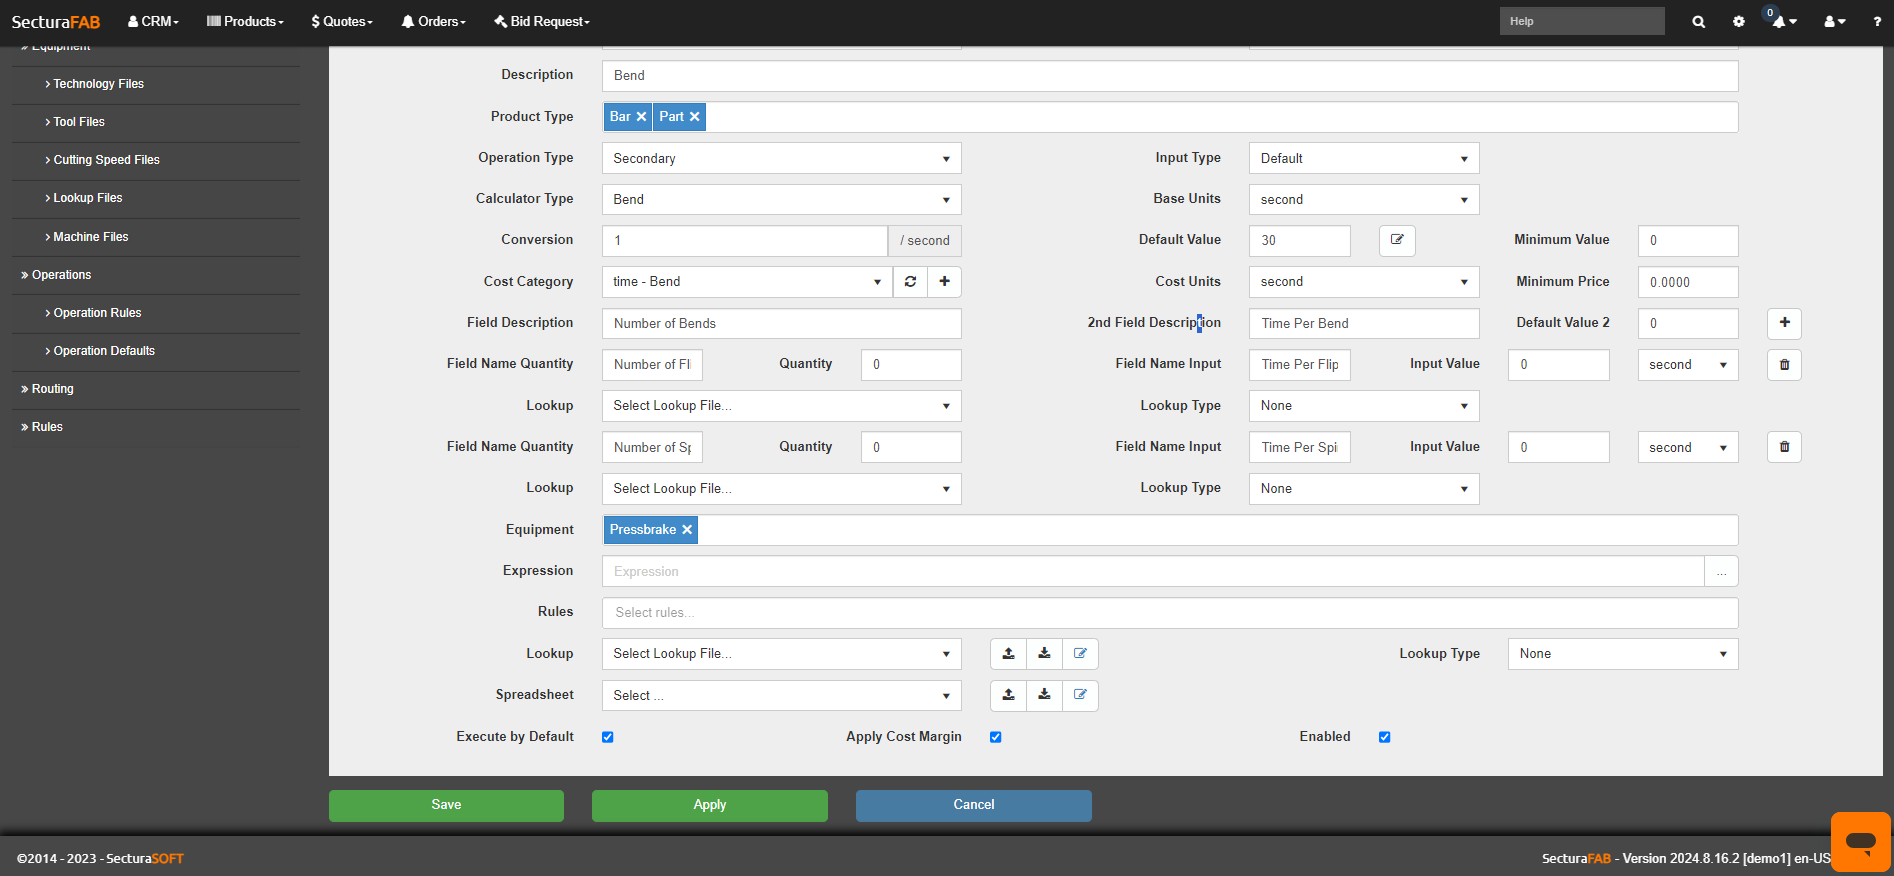Click the plus icon next to Cost Category
This screenshot has width=1894, height=876.
(x=944, y=282)
